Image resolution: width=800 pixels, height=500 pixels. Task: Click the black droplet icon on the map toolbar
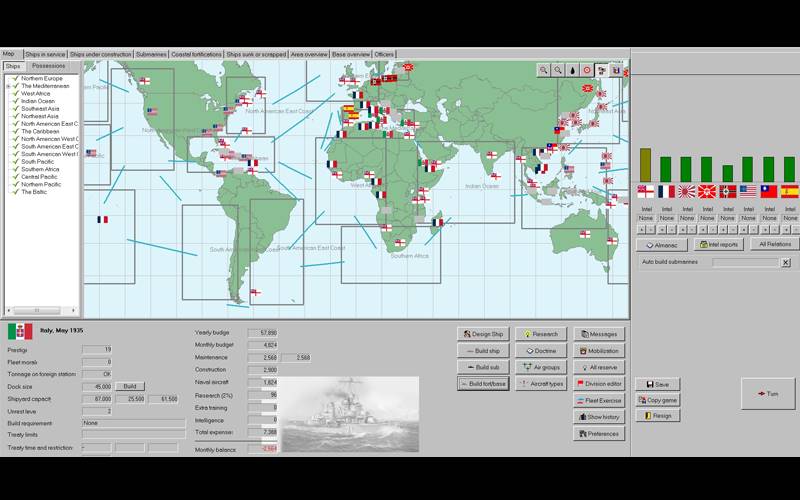tap(572, 70)
